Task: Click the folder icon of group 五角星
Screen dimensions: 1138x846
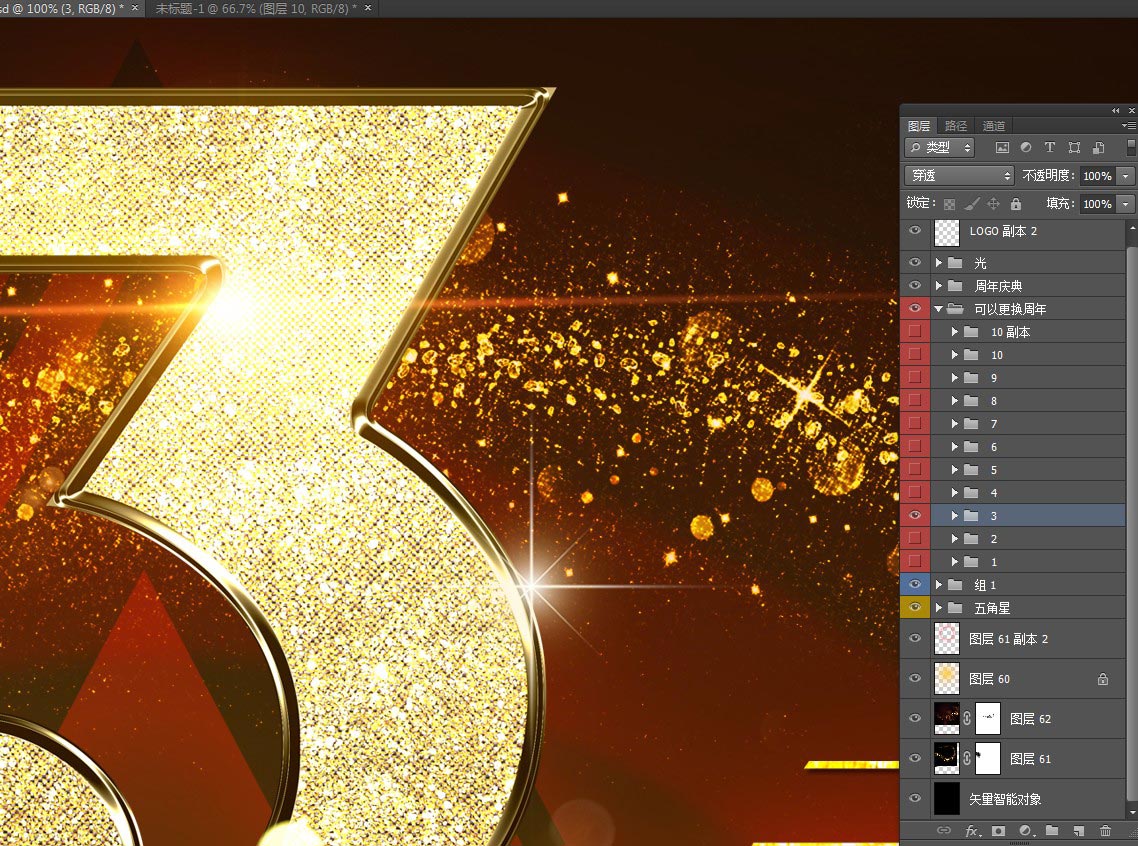Action: pos(955,607)
